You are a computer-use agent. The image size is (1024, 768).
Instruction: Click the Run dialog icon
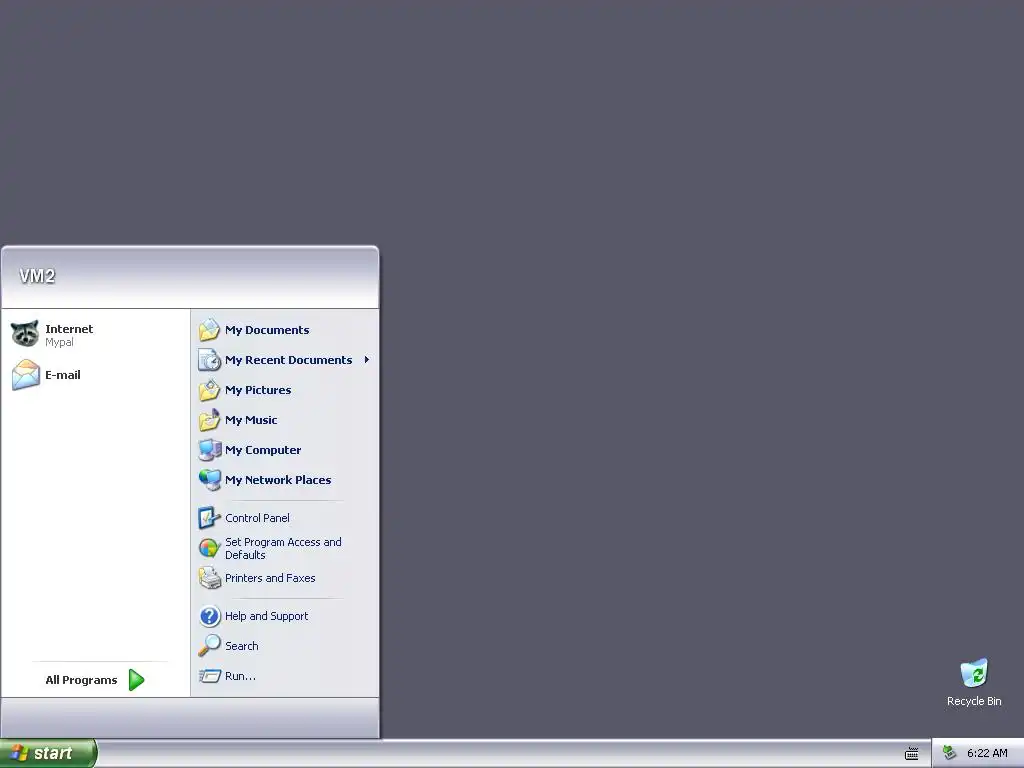210,676
